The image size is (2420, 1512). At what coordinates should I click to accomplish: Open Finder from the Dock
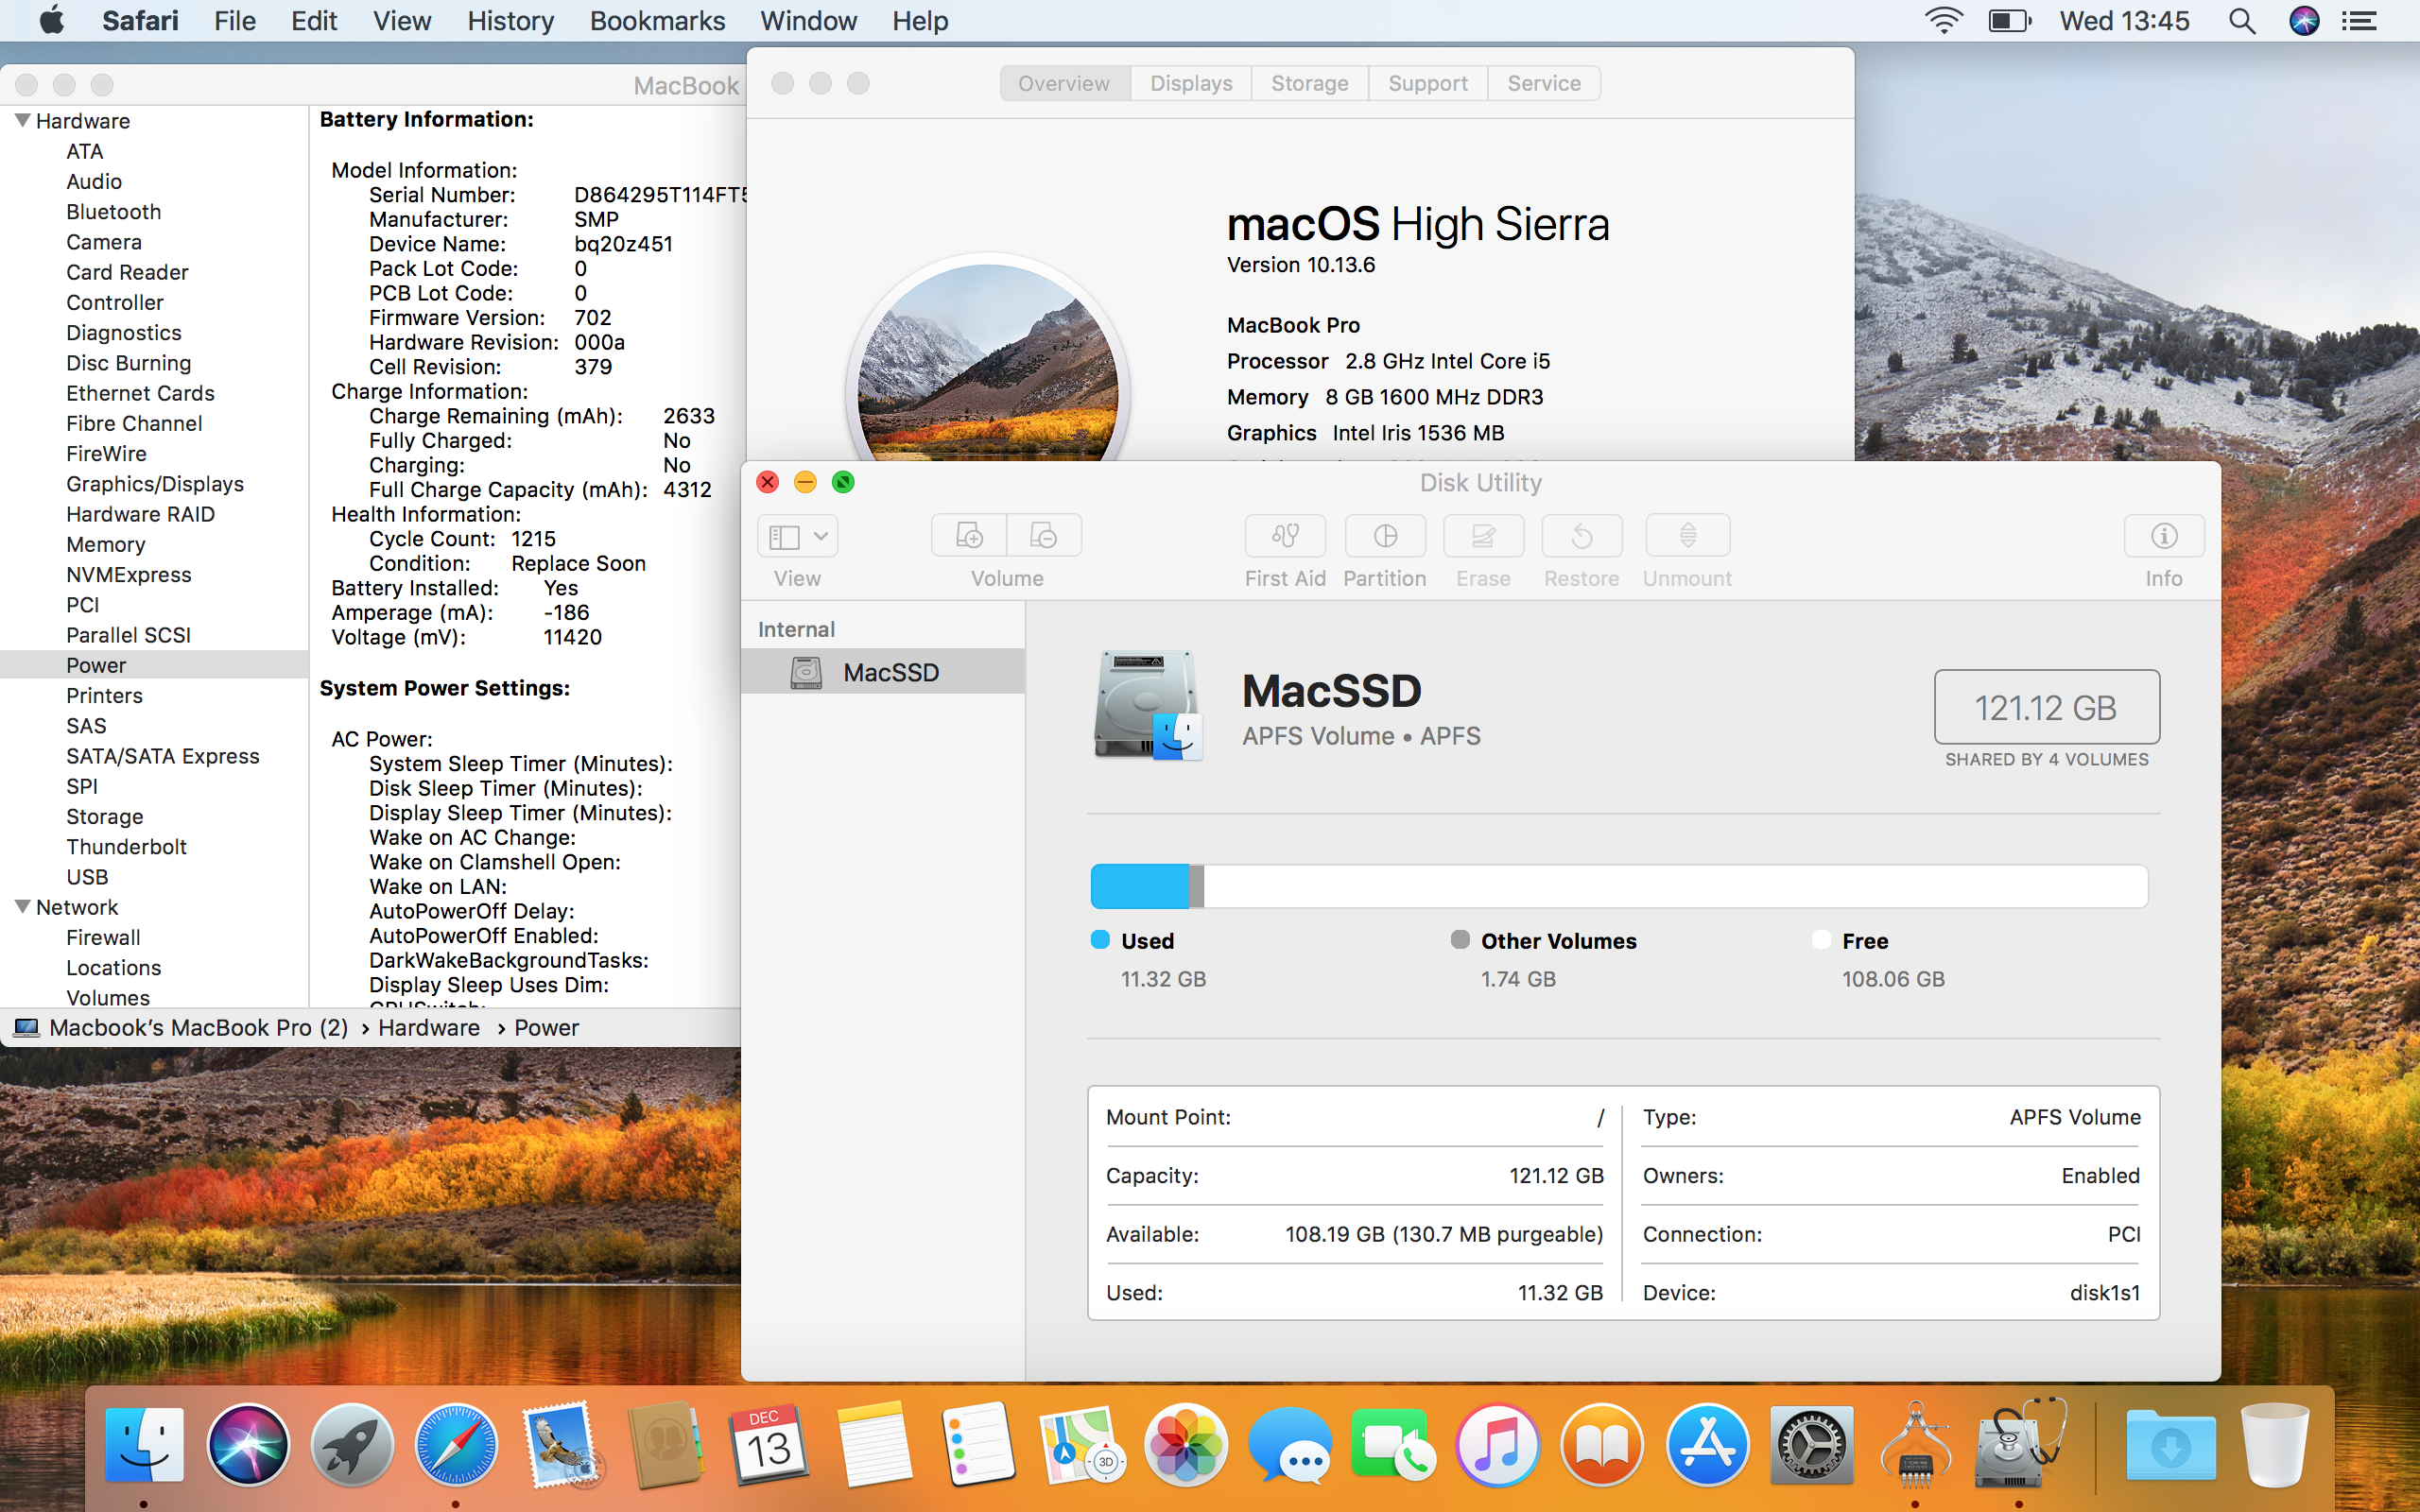144,1445
